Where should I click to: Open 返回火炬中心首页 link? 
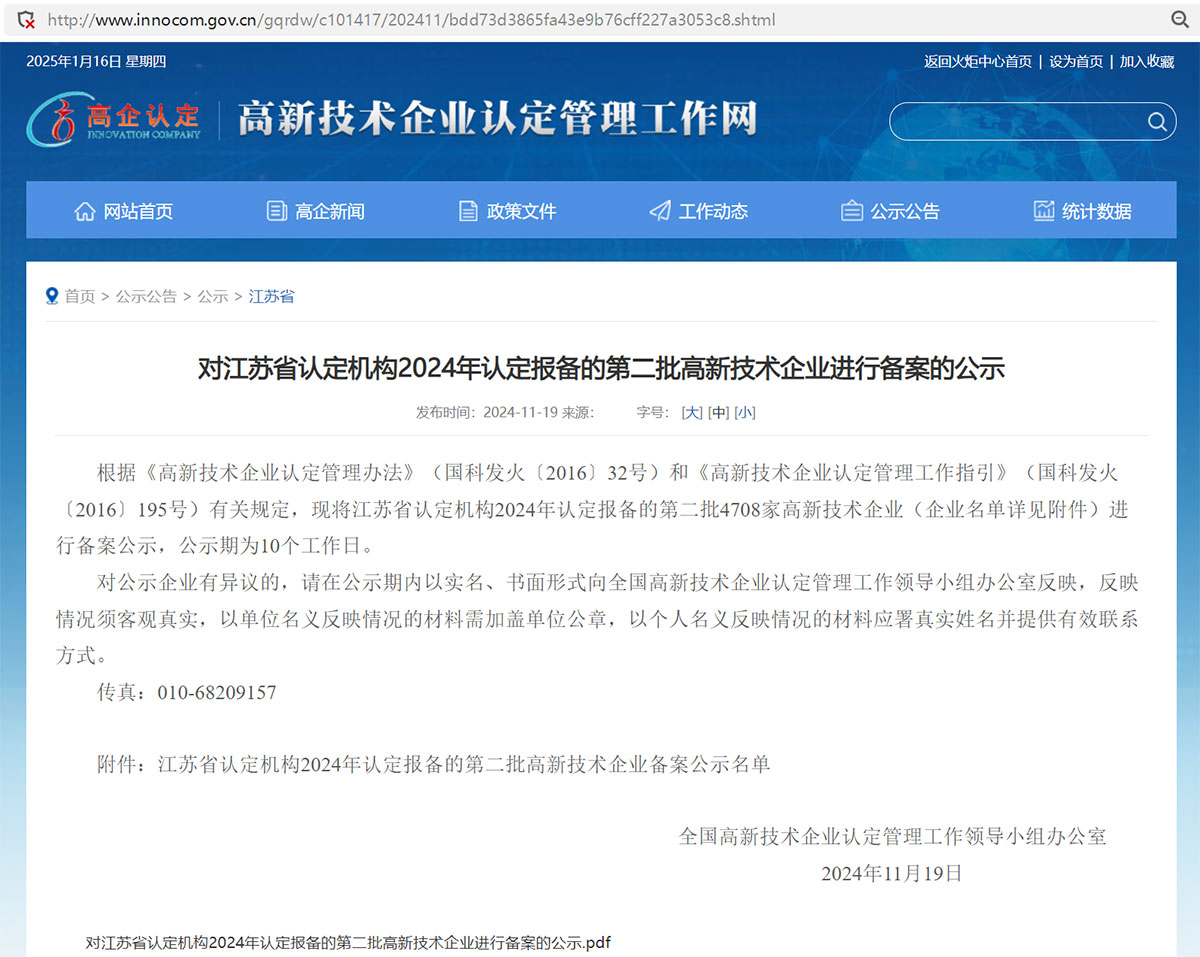click(x=977, y=61)
